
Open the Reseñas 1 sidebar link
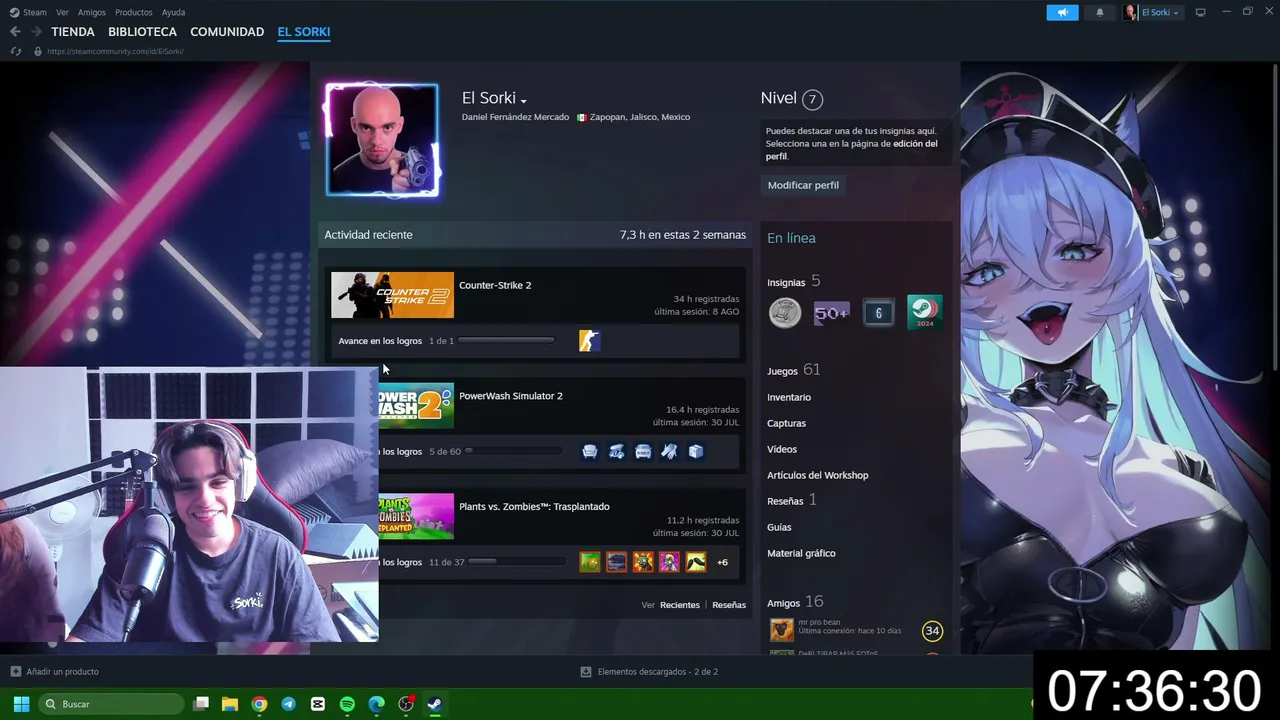pyautogui.click(x=792, y=500)
